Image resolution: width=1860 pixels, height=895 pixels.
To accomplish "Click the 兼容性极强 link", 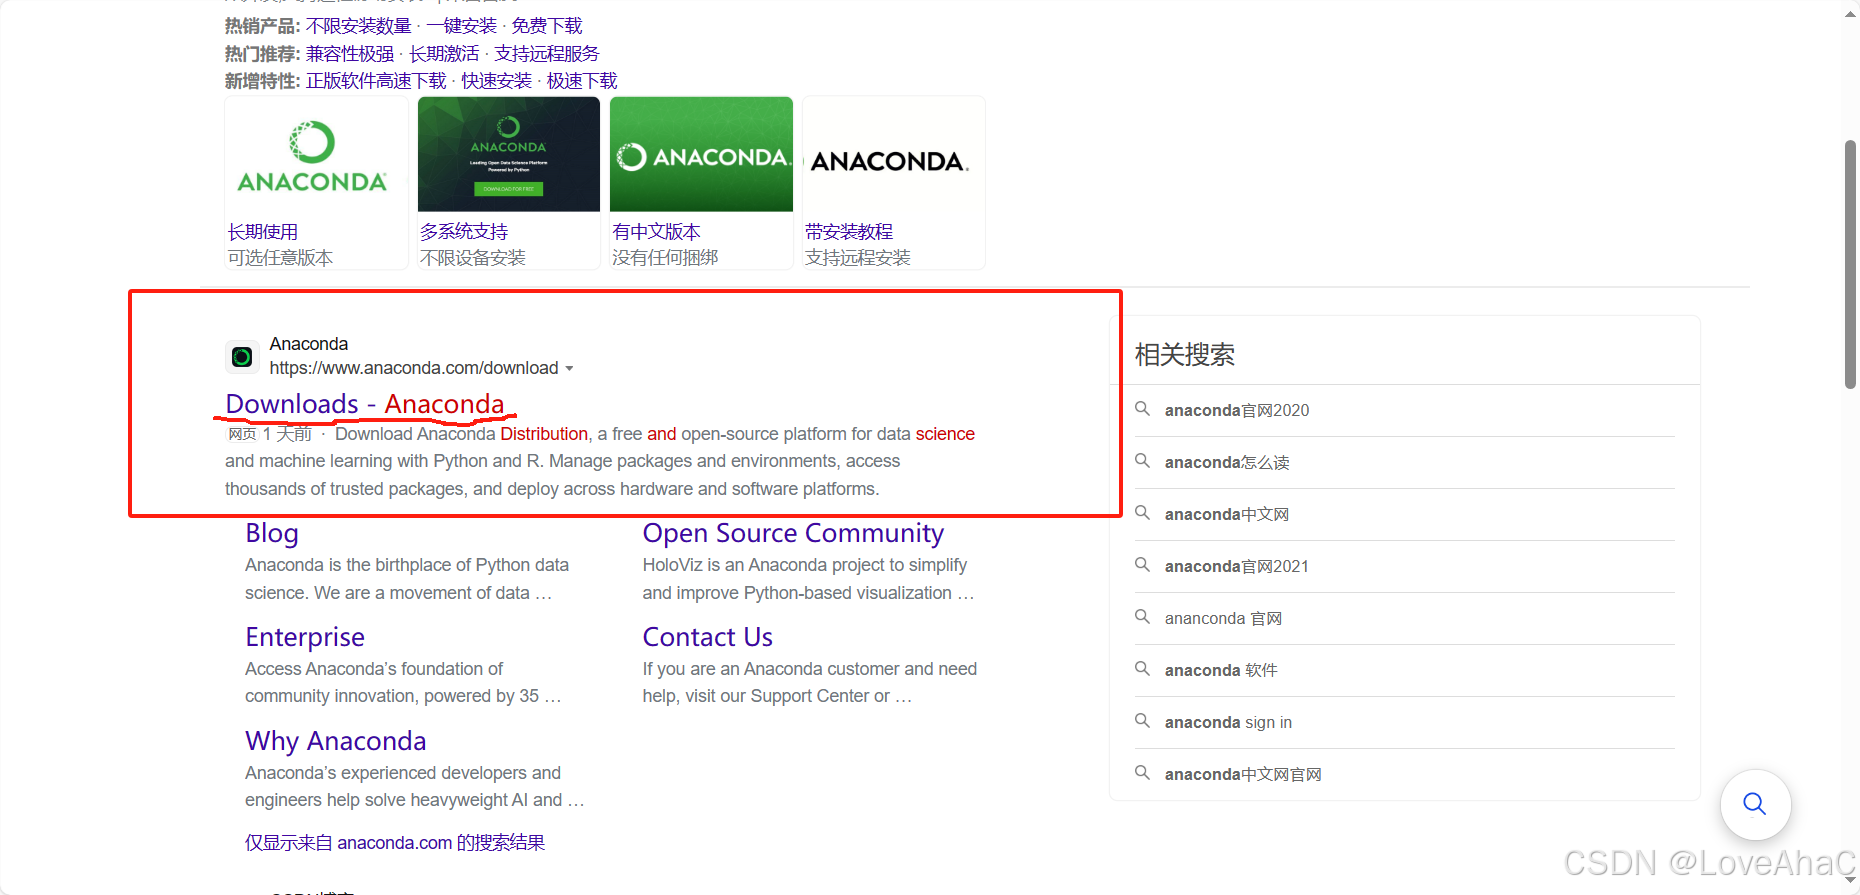I will [350, 54].
